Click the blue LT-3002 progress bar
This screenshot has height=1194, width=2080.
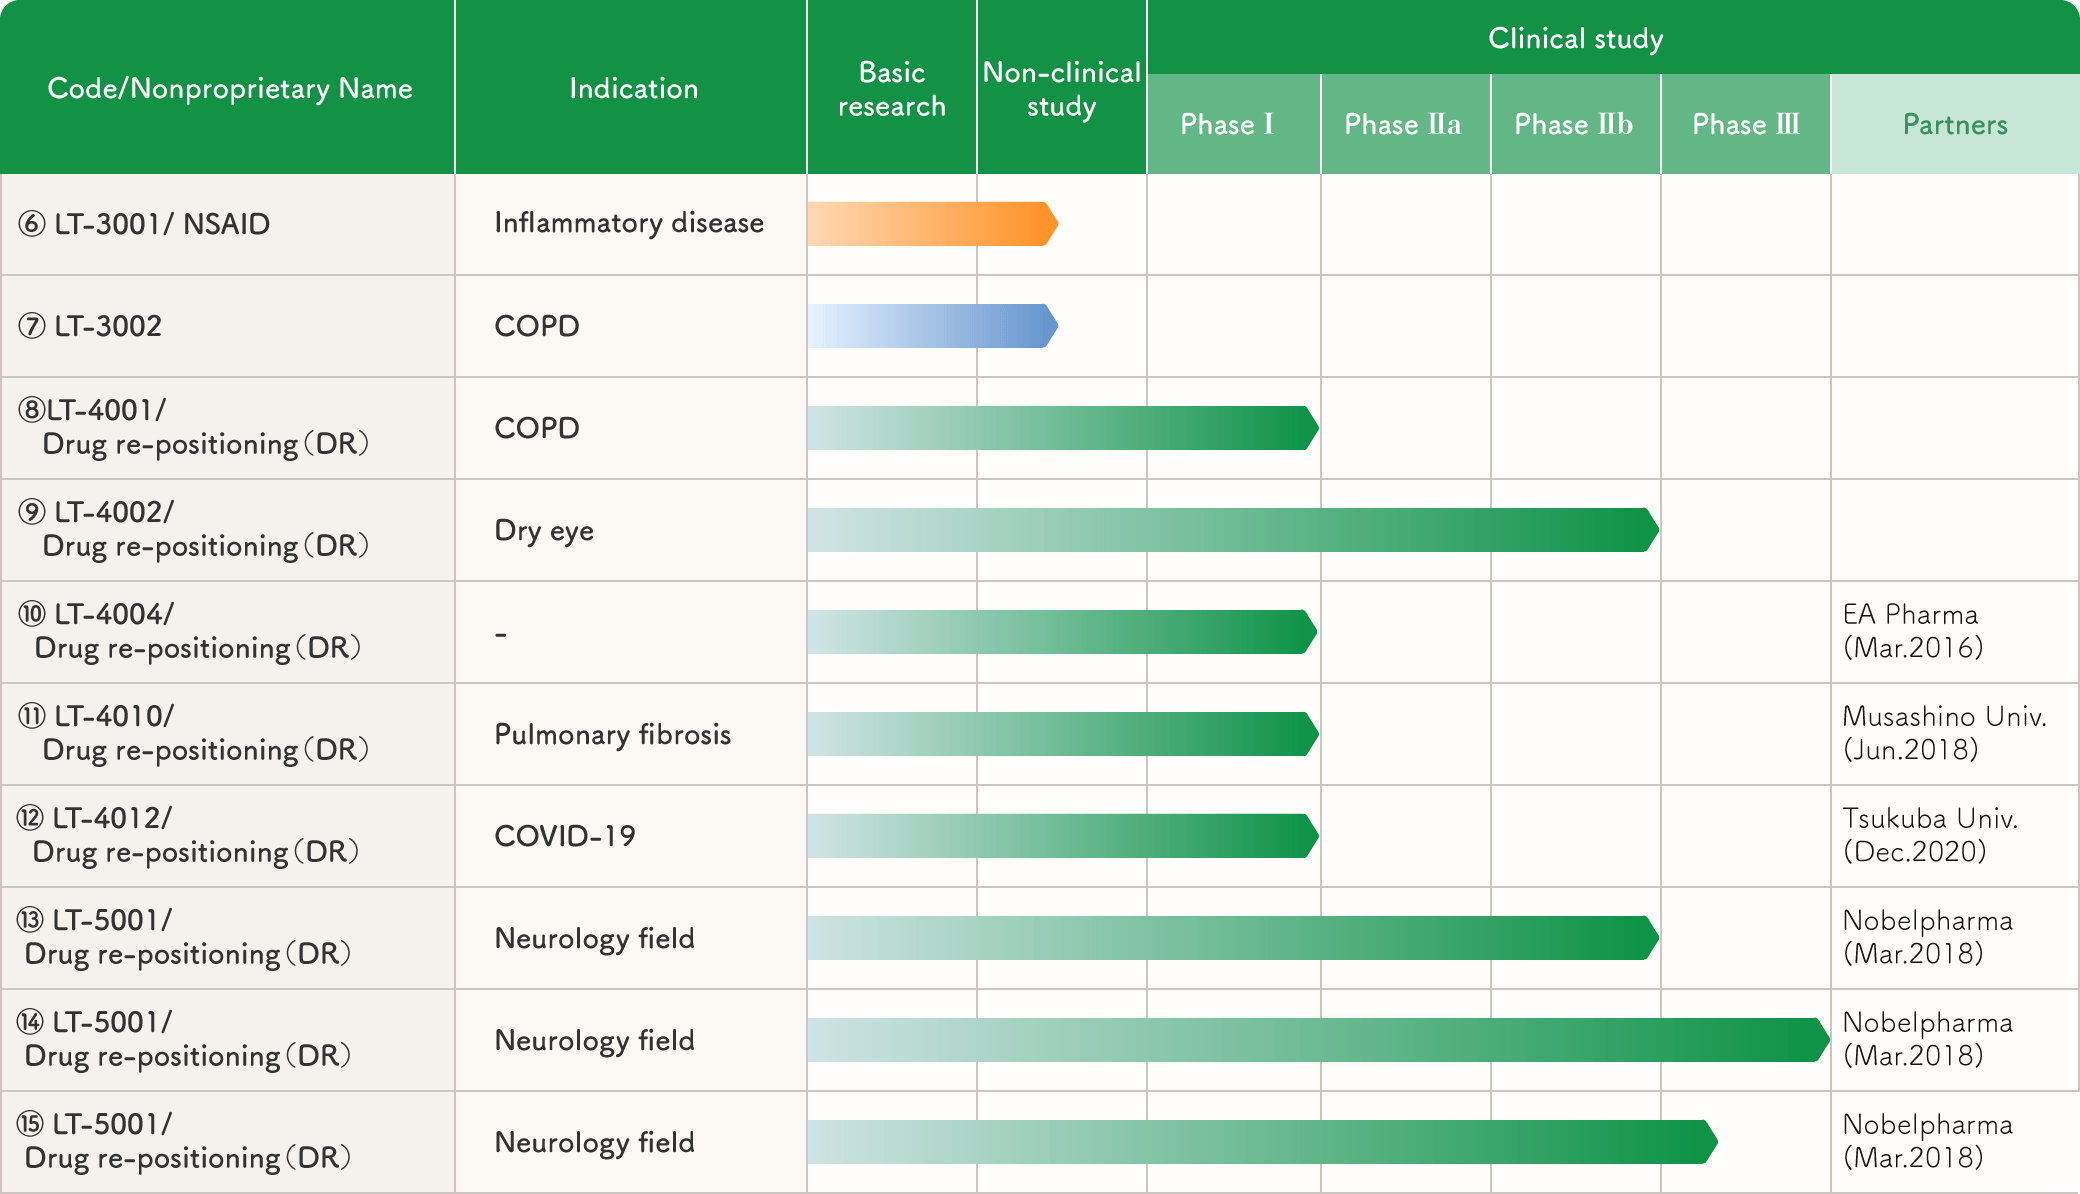click(933, 326)
